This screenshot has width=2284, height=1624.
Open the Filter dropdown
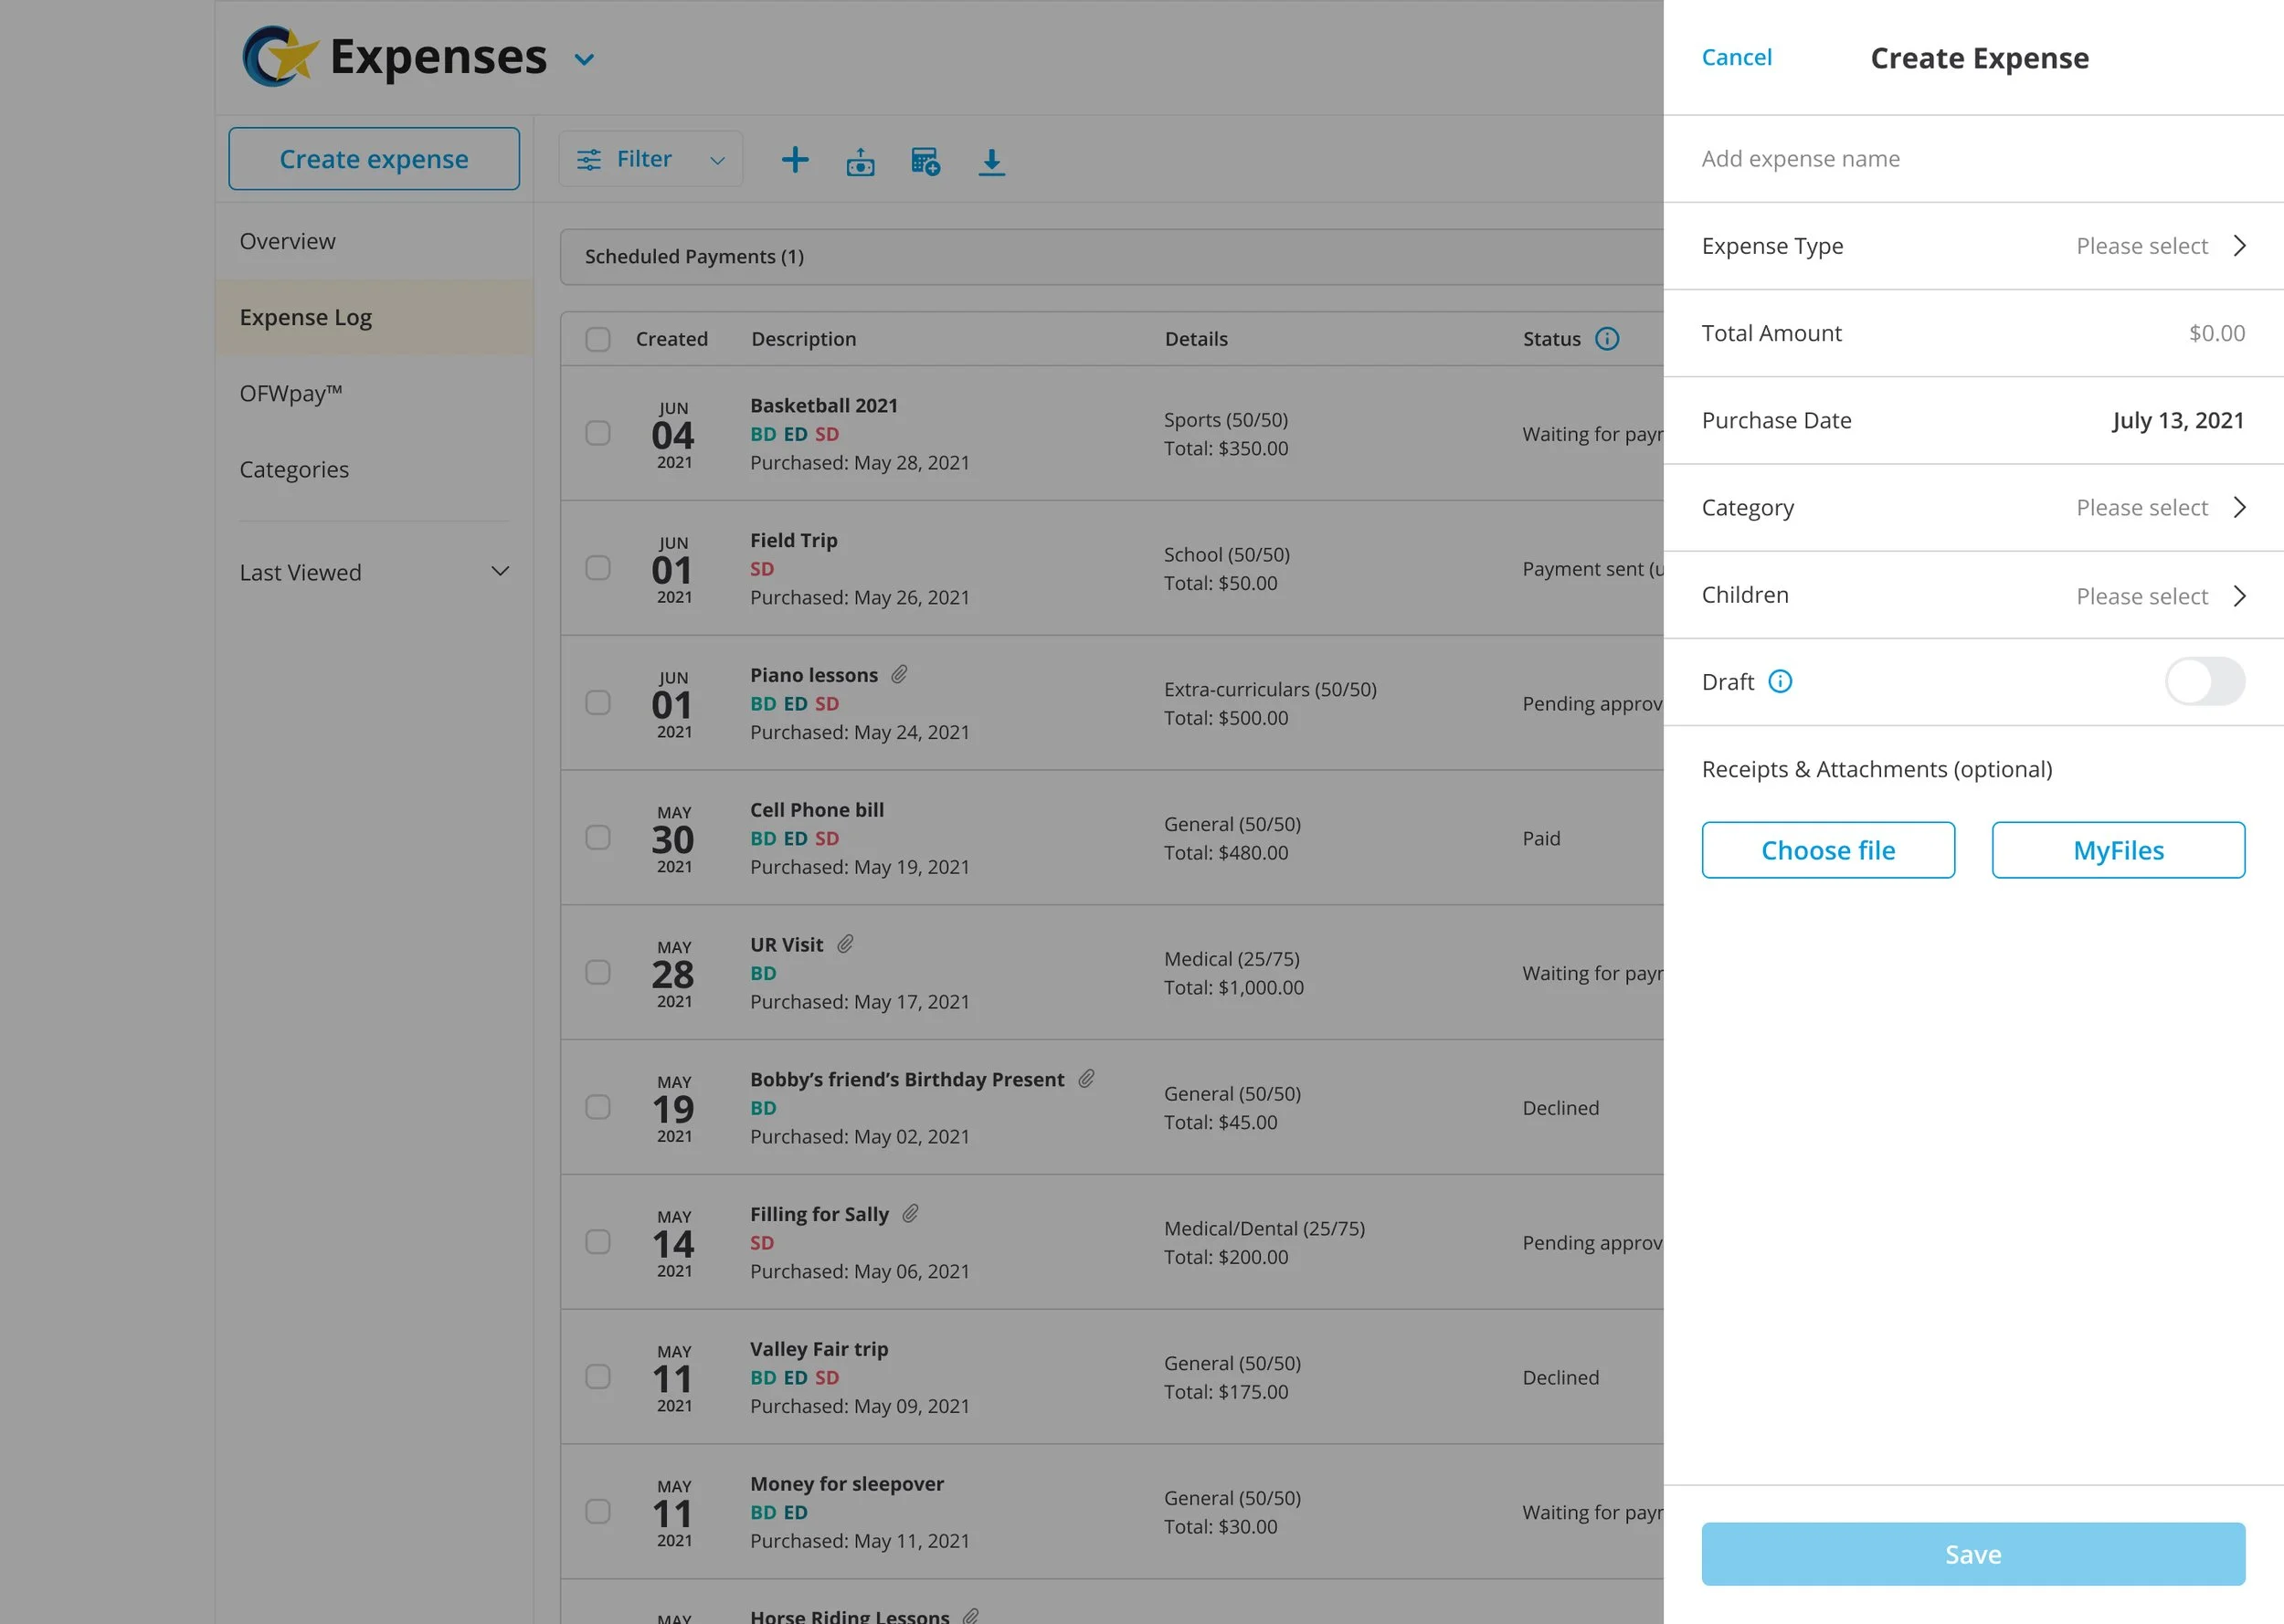point(650,159)
